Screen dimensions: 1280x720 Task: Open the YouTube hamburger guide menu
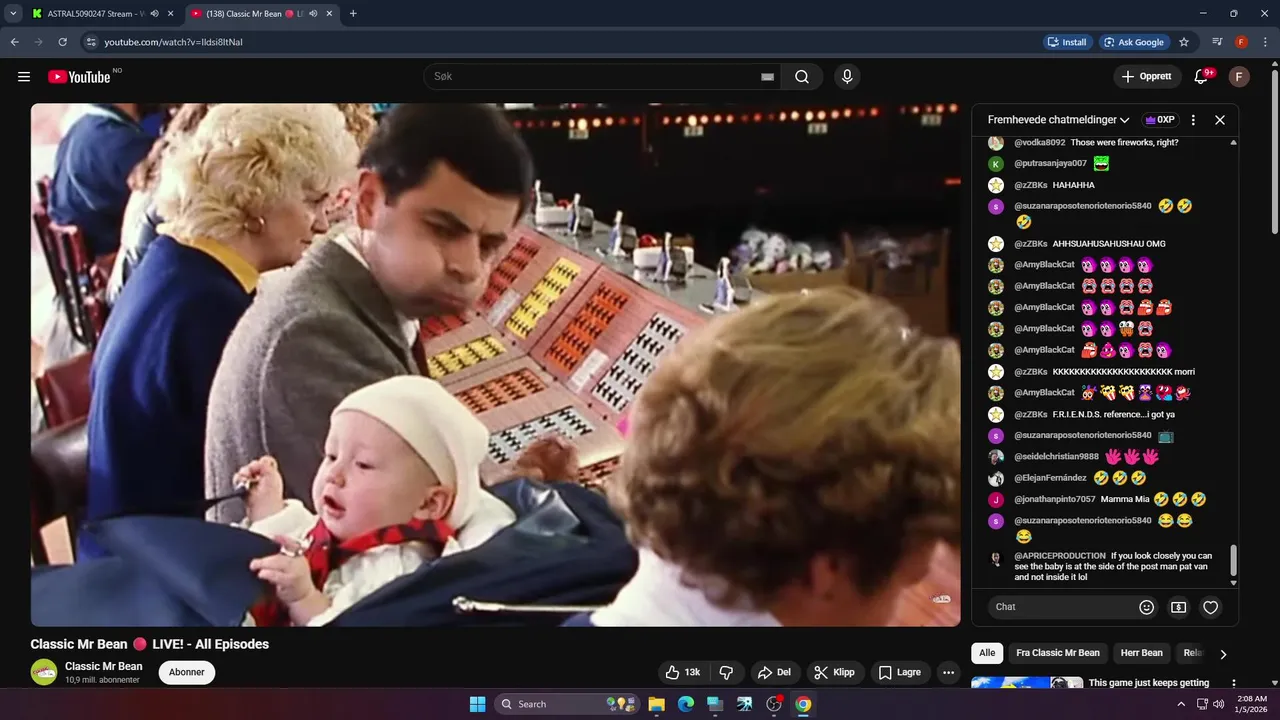[x=24, y=77]
